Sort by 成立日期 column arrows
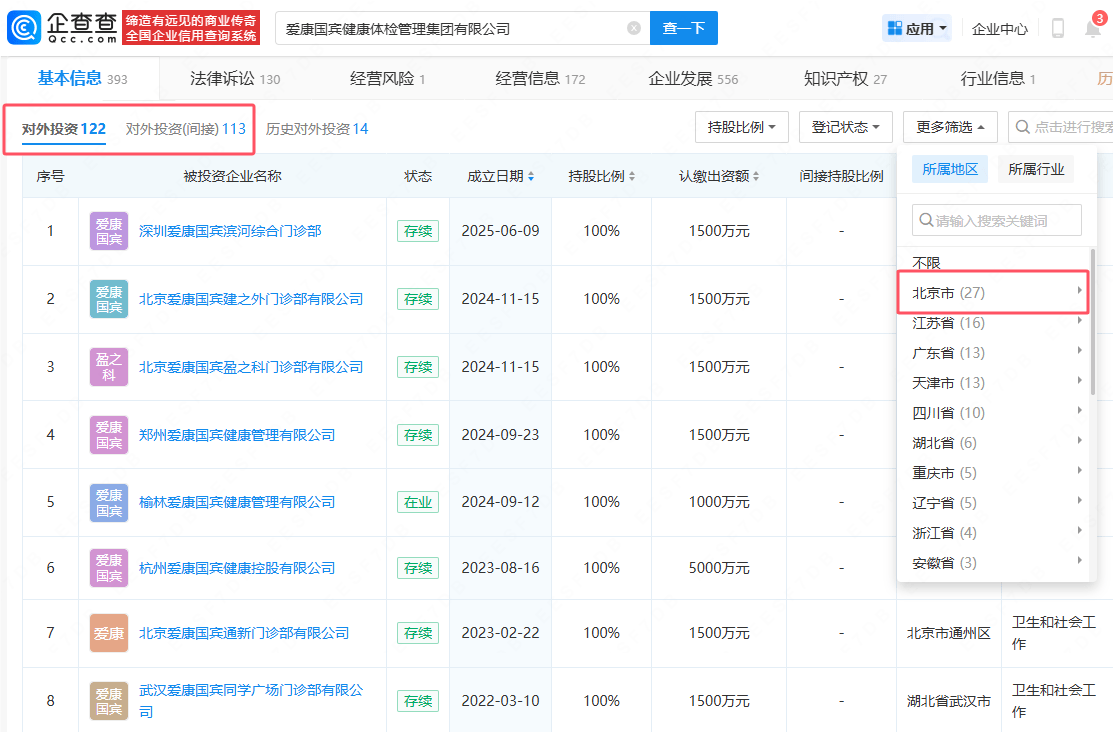The image size is (1113, 732). [x=531, y=177]
